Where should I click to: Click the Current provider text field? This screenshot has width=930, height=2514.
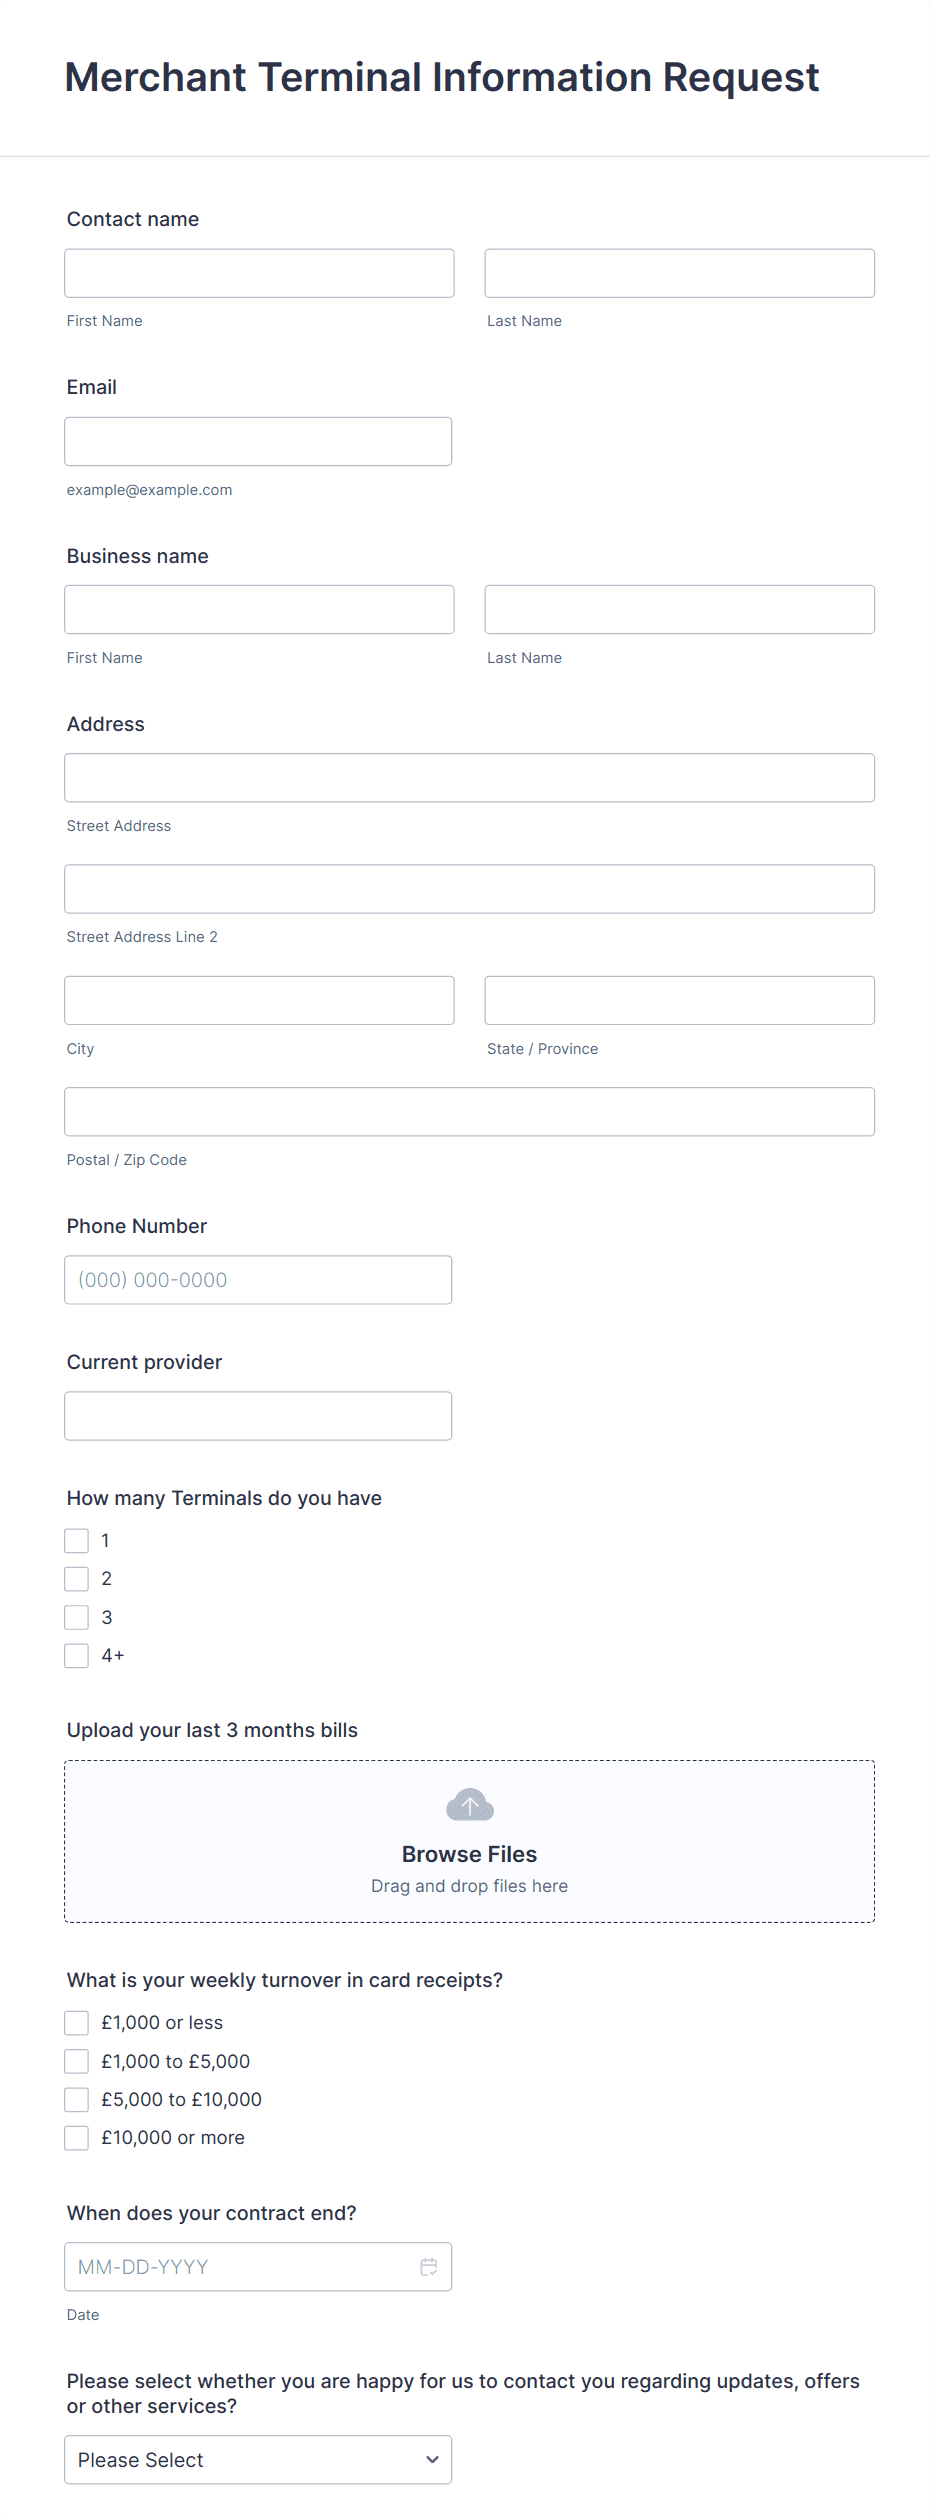[x=258, y=1415]
